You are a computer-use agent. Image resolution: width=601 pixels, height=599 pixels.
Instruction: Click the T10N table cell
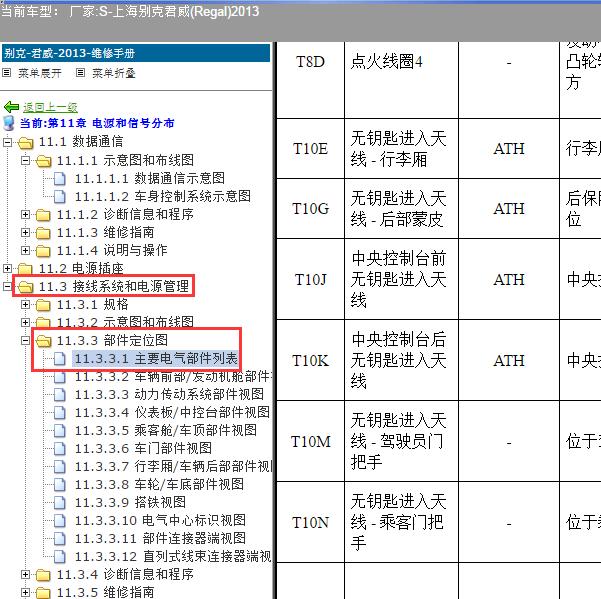pyautogui.click(x=310, y=522)
